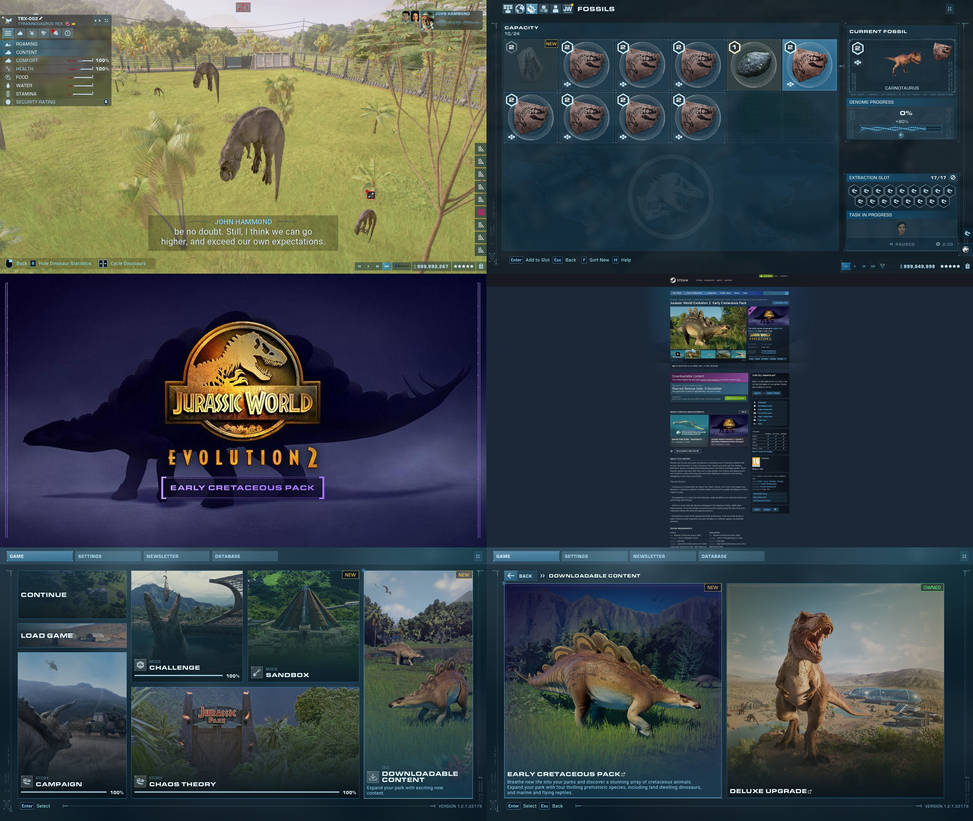Image resolution: width=973 pixels, height=821 pixels.
Task: Open the Downloadable Content tile in the main menu
Action: point(418,684)
